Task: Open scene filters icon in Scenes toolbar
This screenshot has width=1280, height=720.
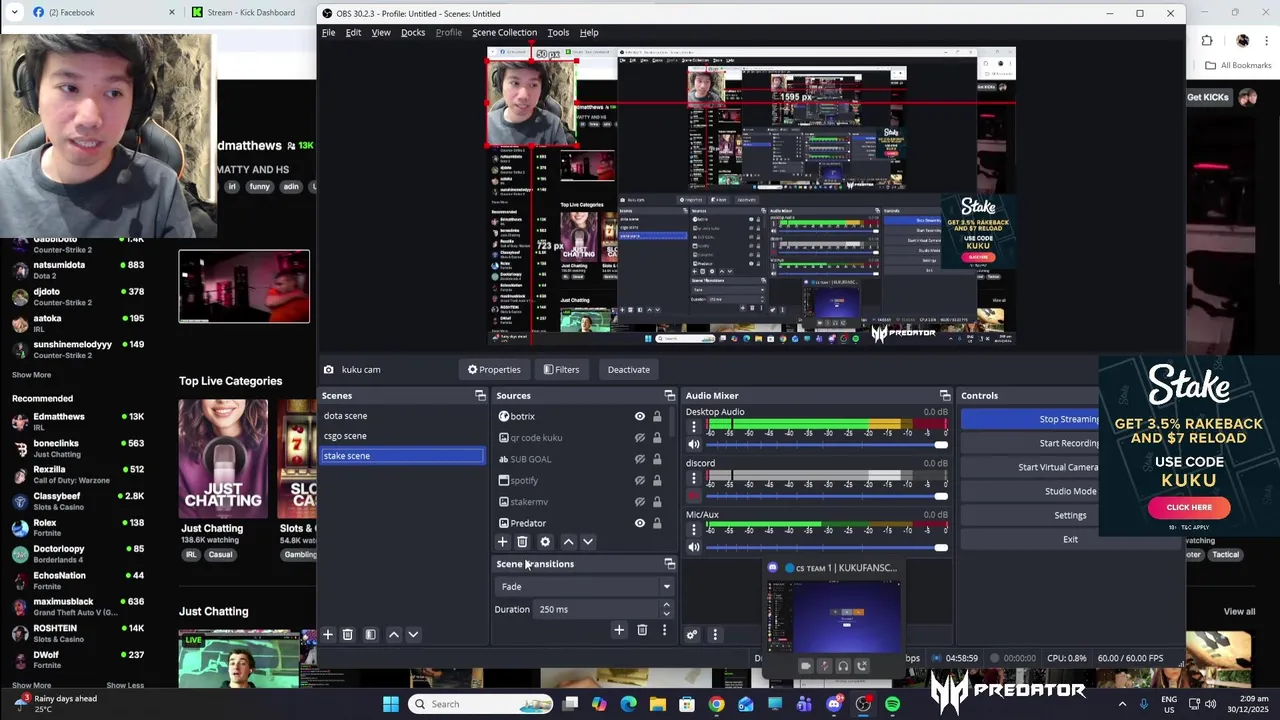Action: pyautogui.click(x=370, y=635)
